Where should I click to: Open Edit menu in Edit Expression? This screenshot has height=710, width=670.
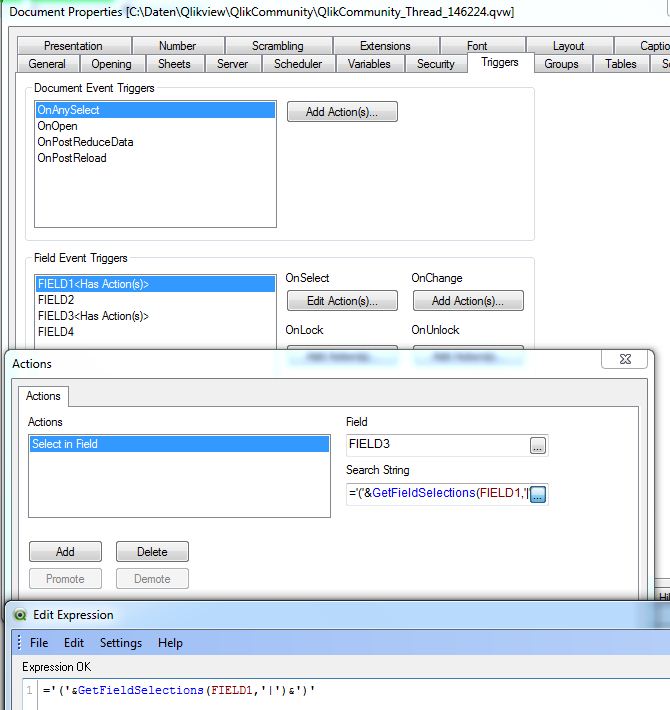74,643
